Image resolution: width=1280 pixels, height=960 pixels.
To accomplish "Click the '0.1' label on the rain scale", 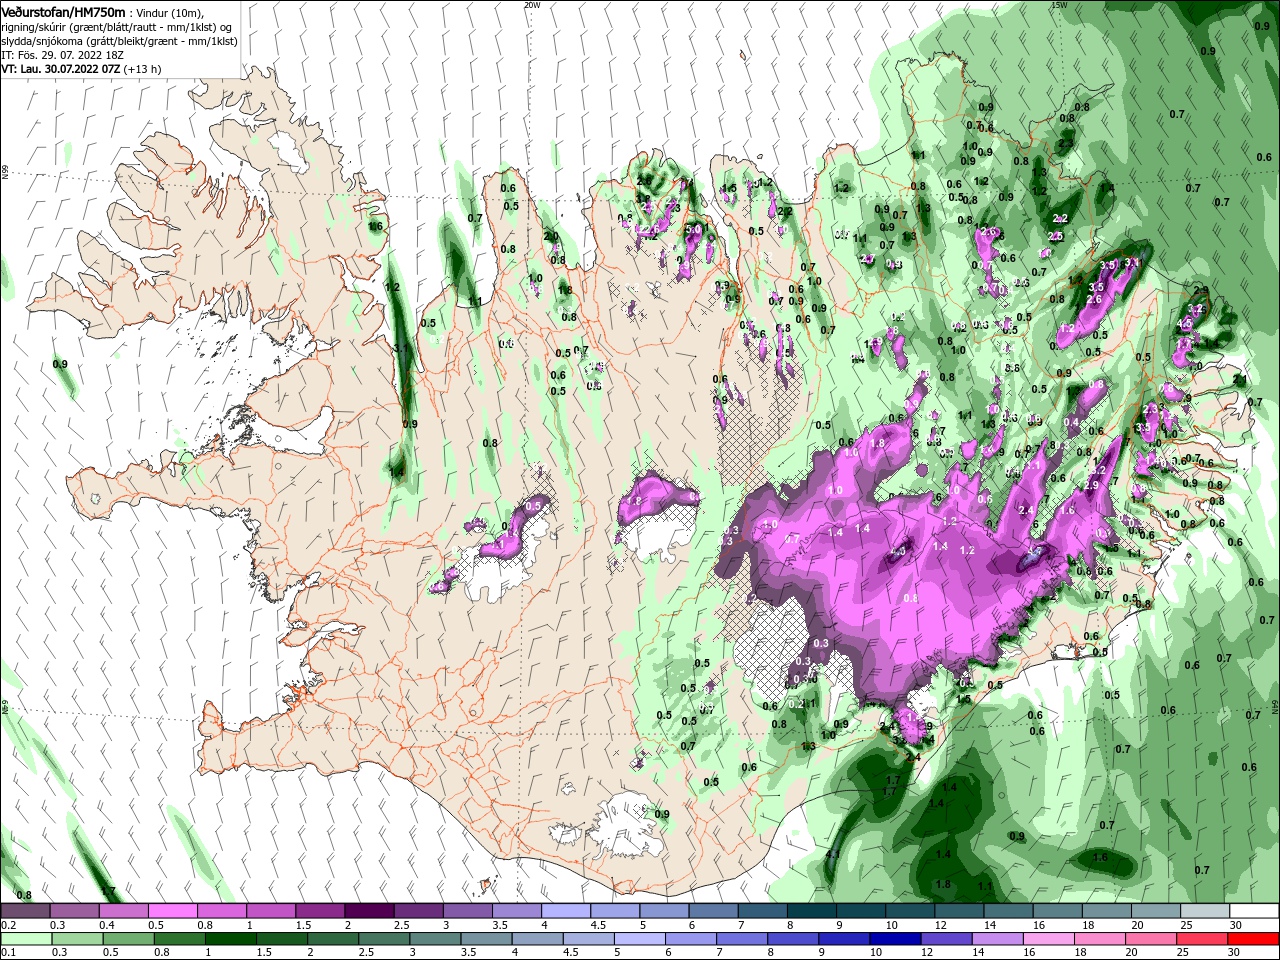I will (7, 953).
